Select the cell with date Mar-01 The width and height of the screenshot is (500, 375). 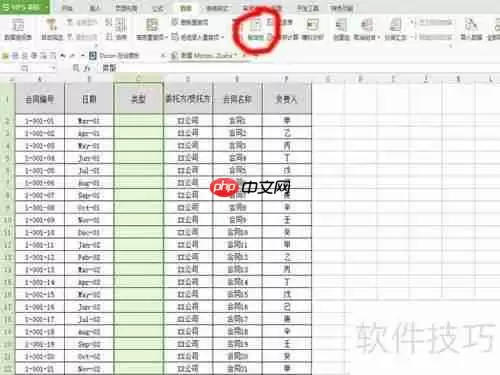coord(89,121)
